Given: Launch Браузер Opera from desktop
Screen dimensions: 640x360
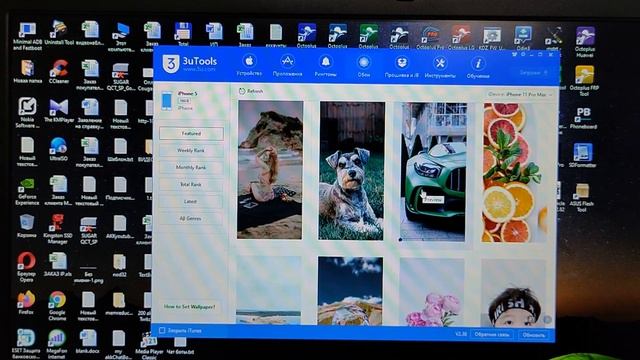Looking at the screenshot, I should click(26, 267).
